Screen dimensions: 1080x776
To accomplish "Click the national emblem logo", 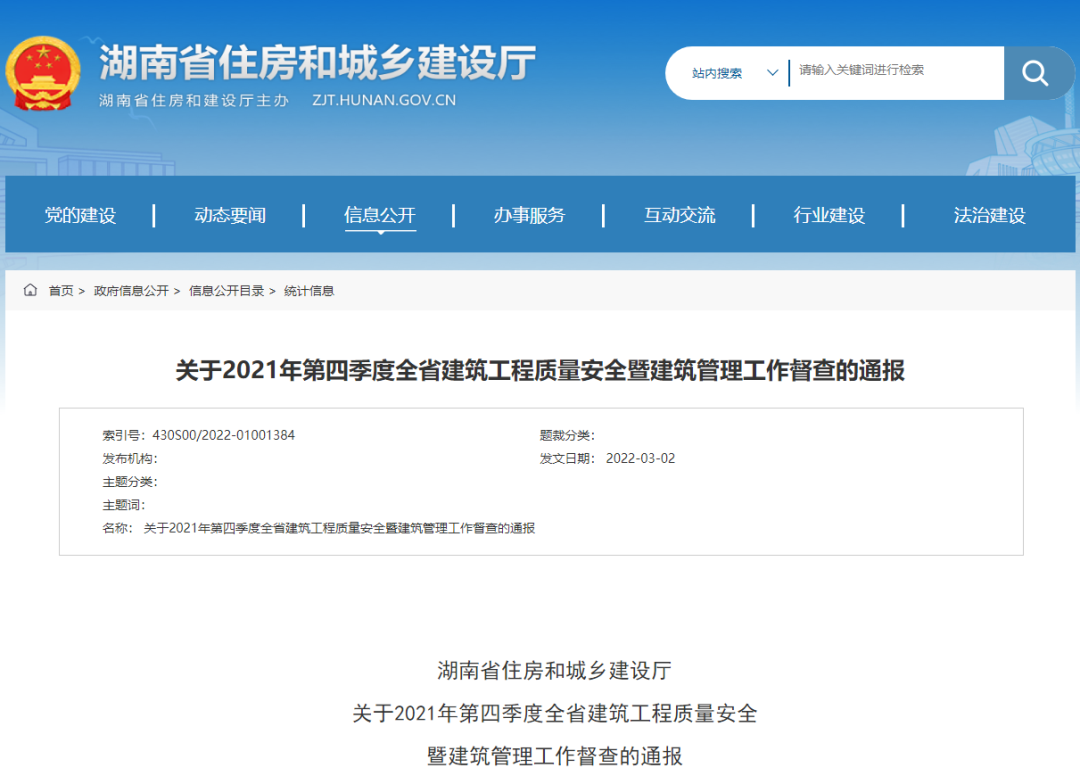I will (x=43, y=74).
